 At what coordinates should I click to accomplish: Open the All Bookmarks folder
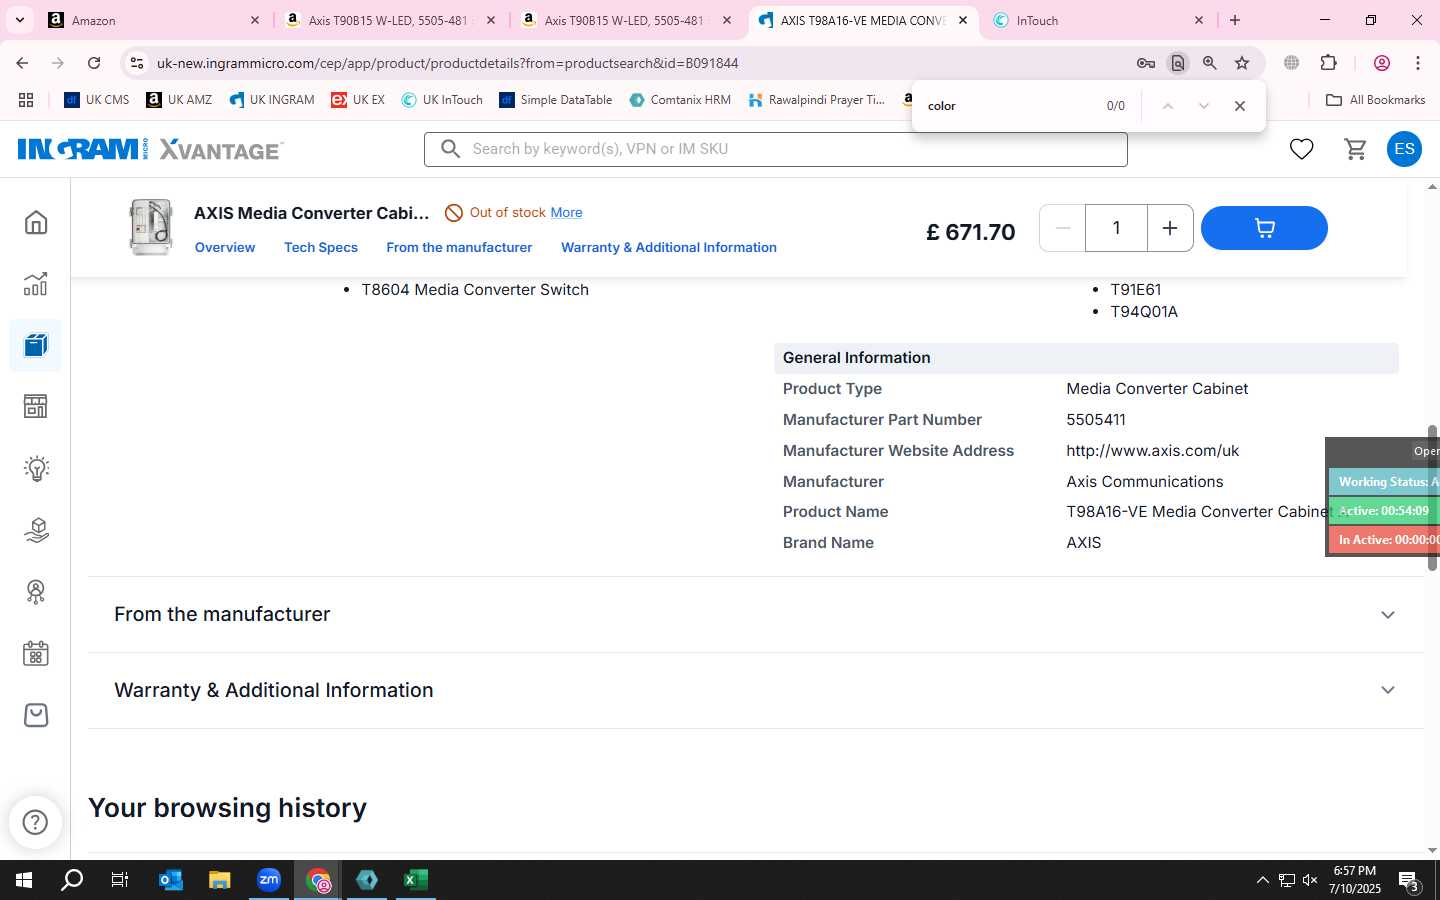(x=1375, y=100)
